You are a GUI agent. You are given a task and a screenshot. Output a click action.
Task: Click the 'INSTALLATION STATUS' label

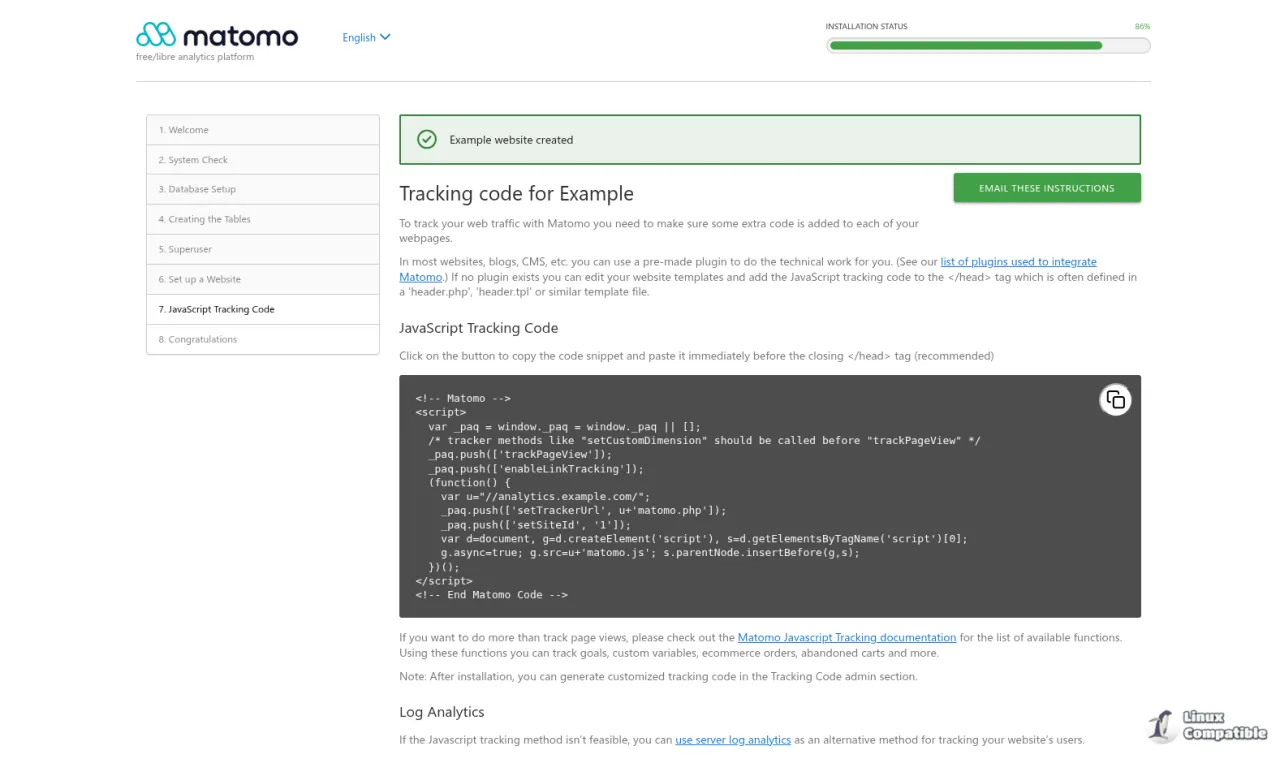tap(866, 27)
